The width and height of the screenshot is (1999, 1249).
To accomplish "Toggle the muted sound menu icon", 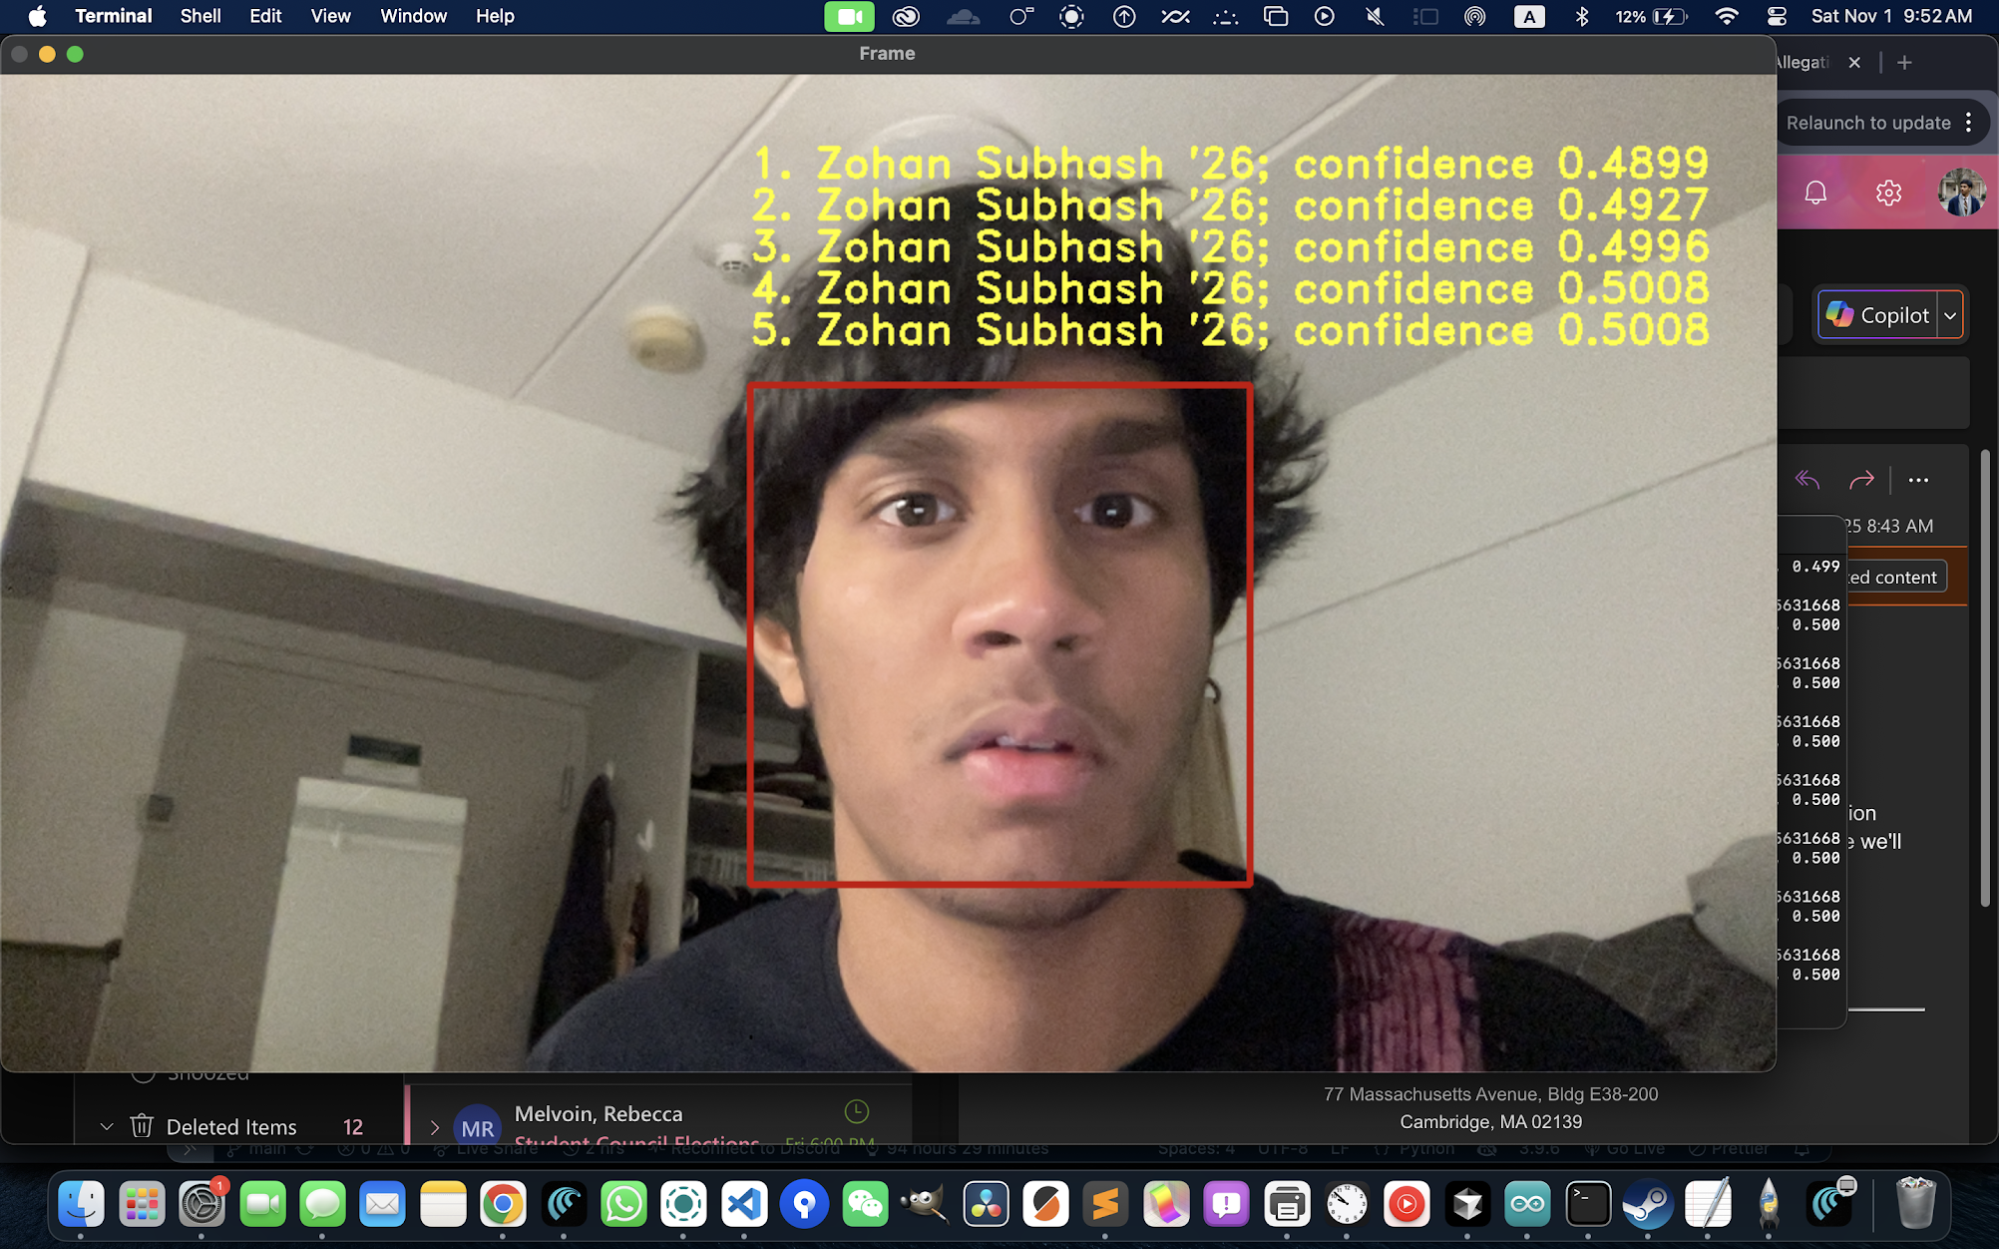I will pos(1375,16).
